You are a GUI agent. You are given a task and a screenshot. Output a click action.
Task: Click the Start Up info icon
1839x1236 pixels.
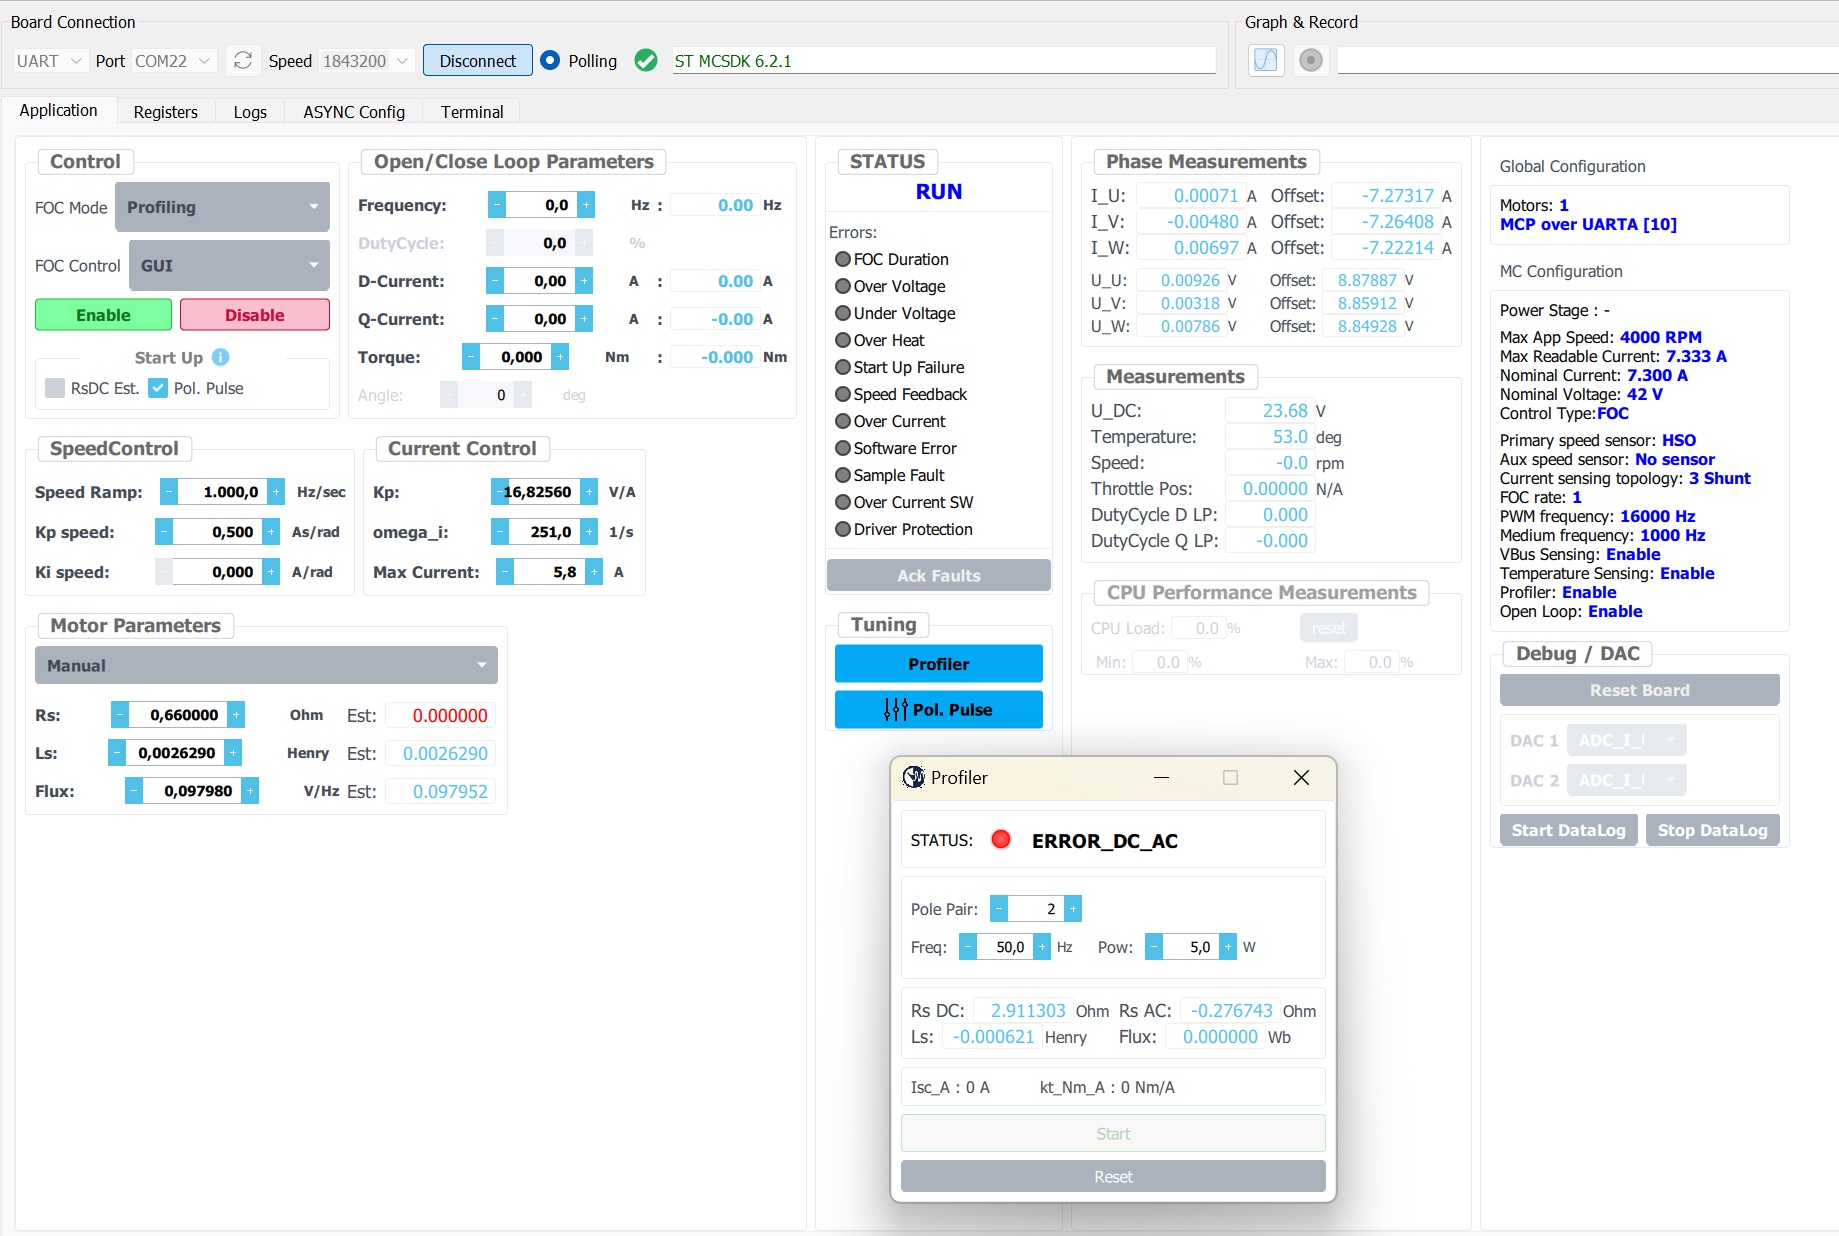(219, 357)
